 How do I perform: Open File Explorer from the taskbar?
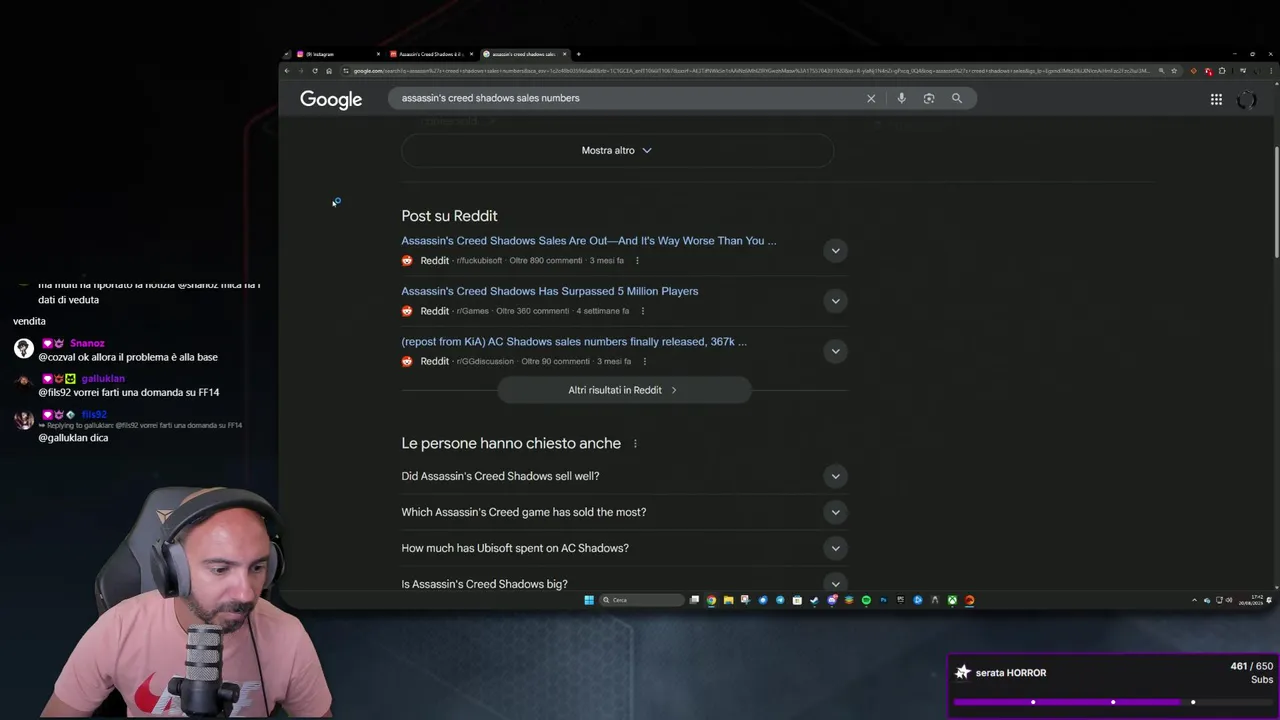pos(728,600)
